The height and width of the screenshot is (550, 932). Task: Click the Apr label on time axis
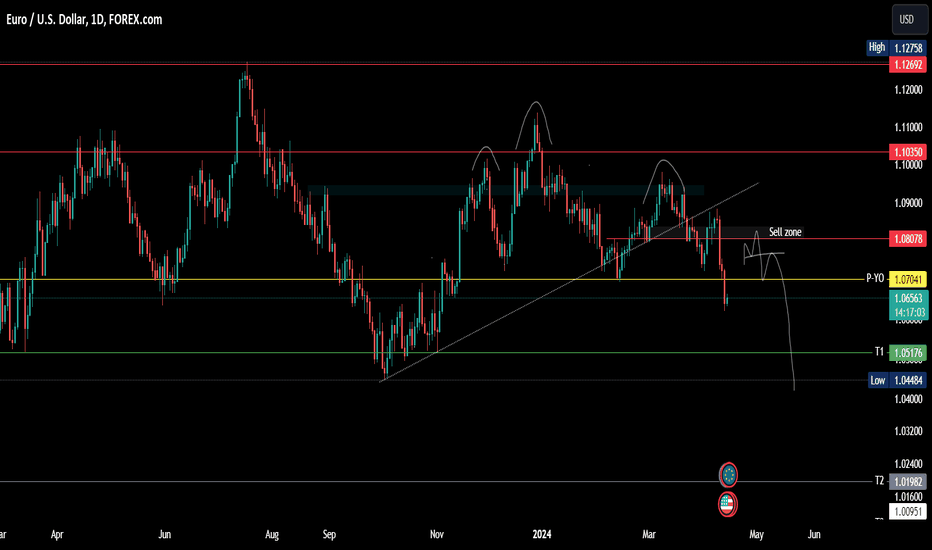tap(57, 534)
